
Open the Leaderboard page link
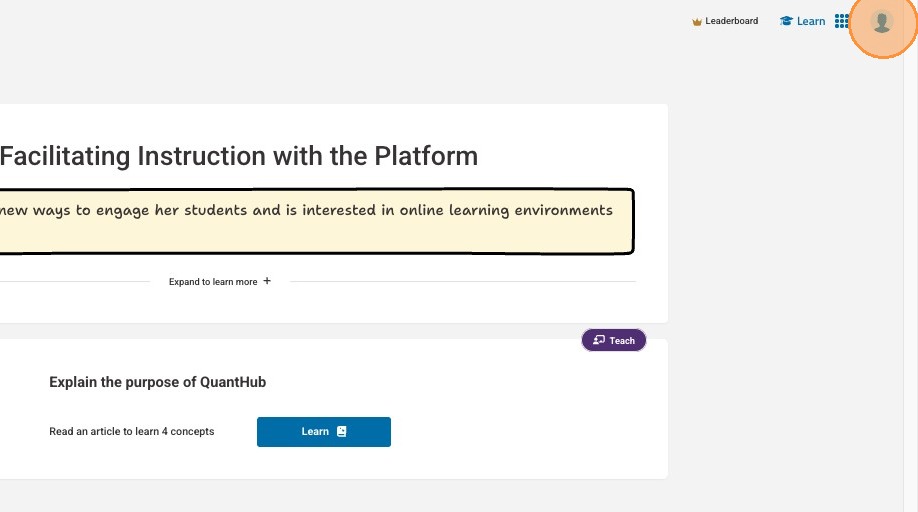[731, 21]
